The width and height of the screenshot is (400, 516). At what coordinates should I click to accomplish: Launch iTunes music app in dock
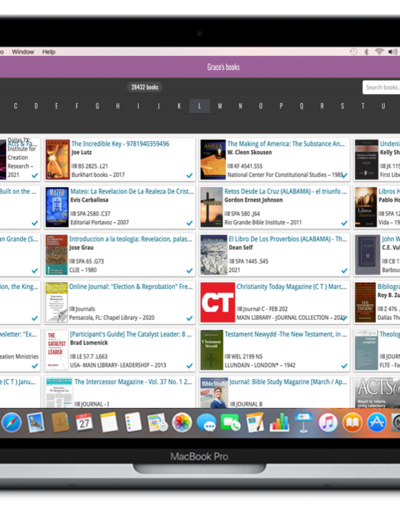pos(328,422)
